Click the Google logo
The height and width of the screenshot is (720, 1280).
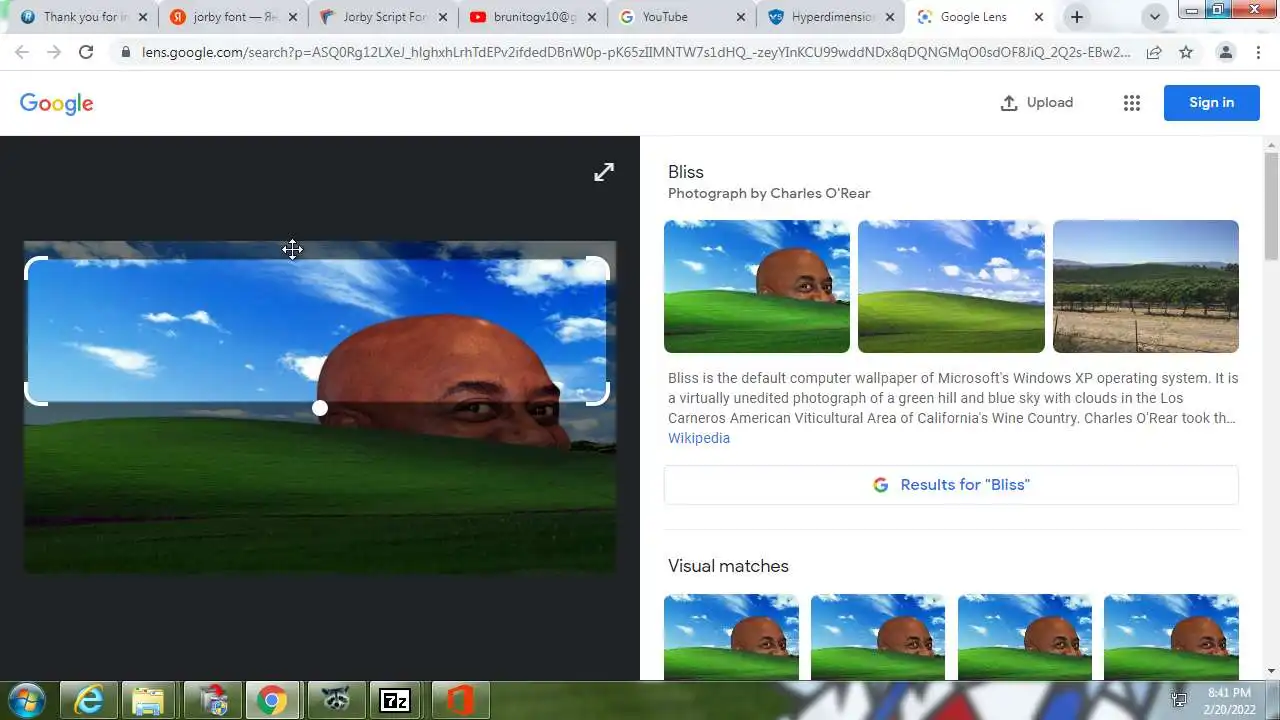point(57,103)
